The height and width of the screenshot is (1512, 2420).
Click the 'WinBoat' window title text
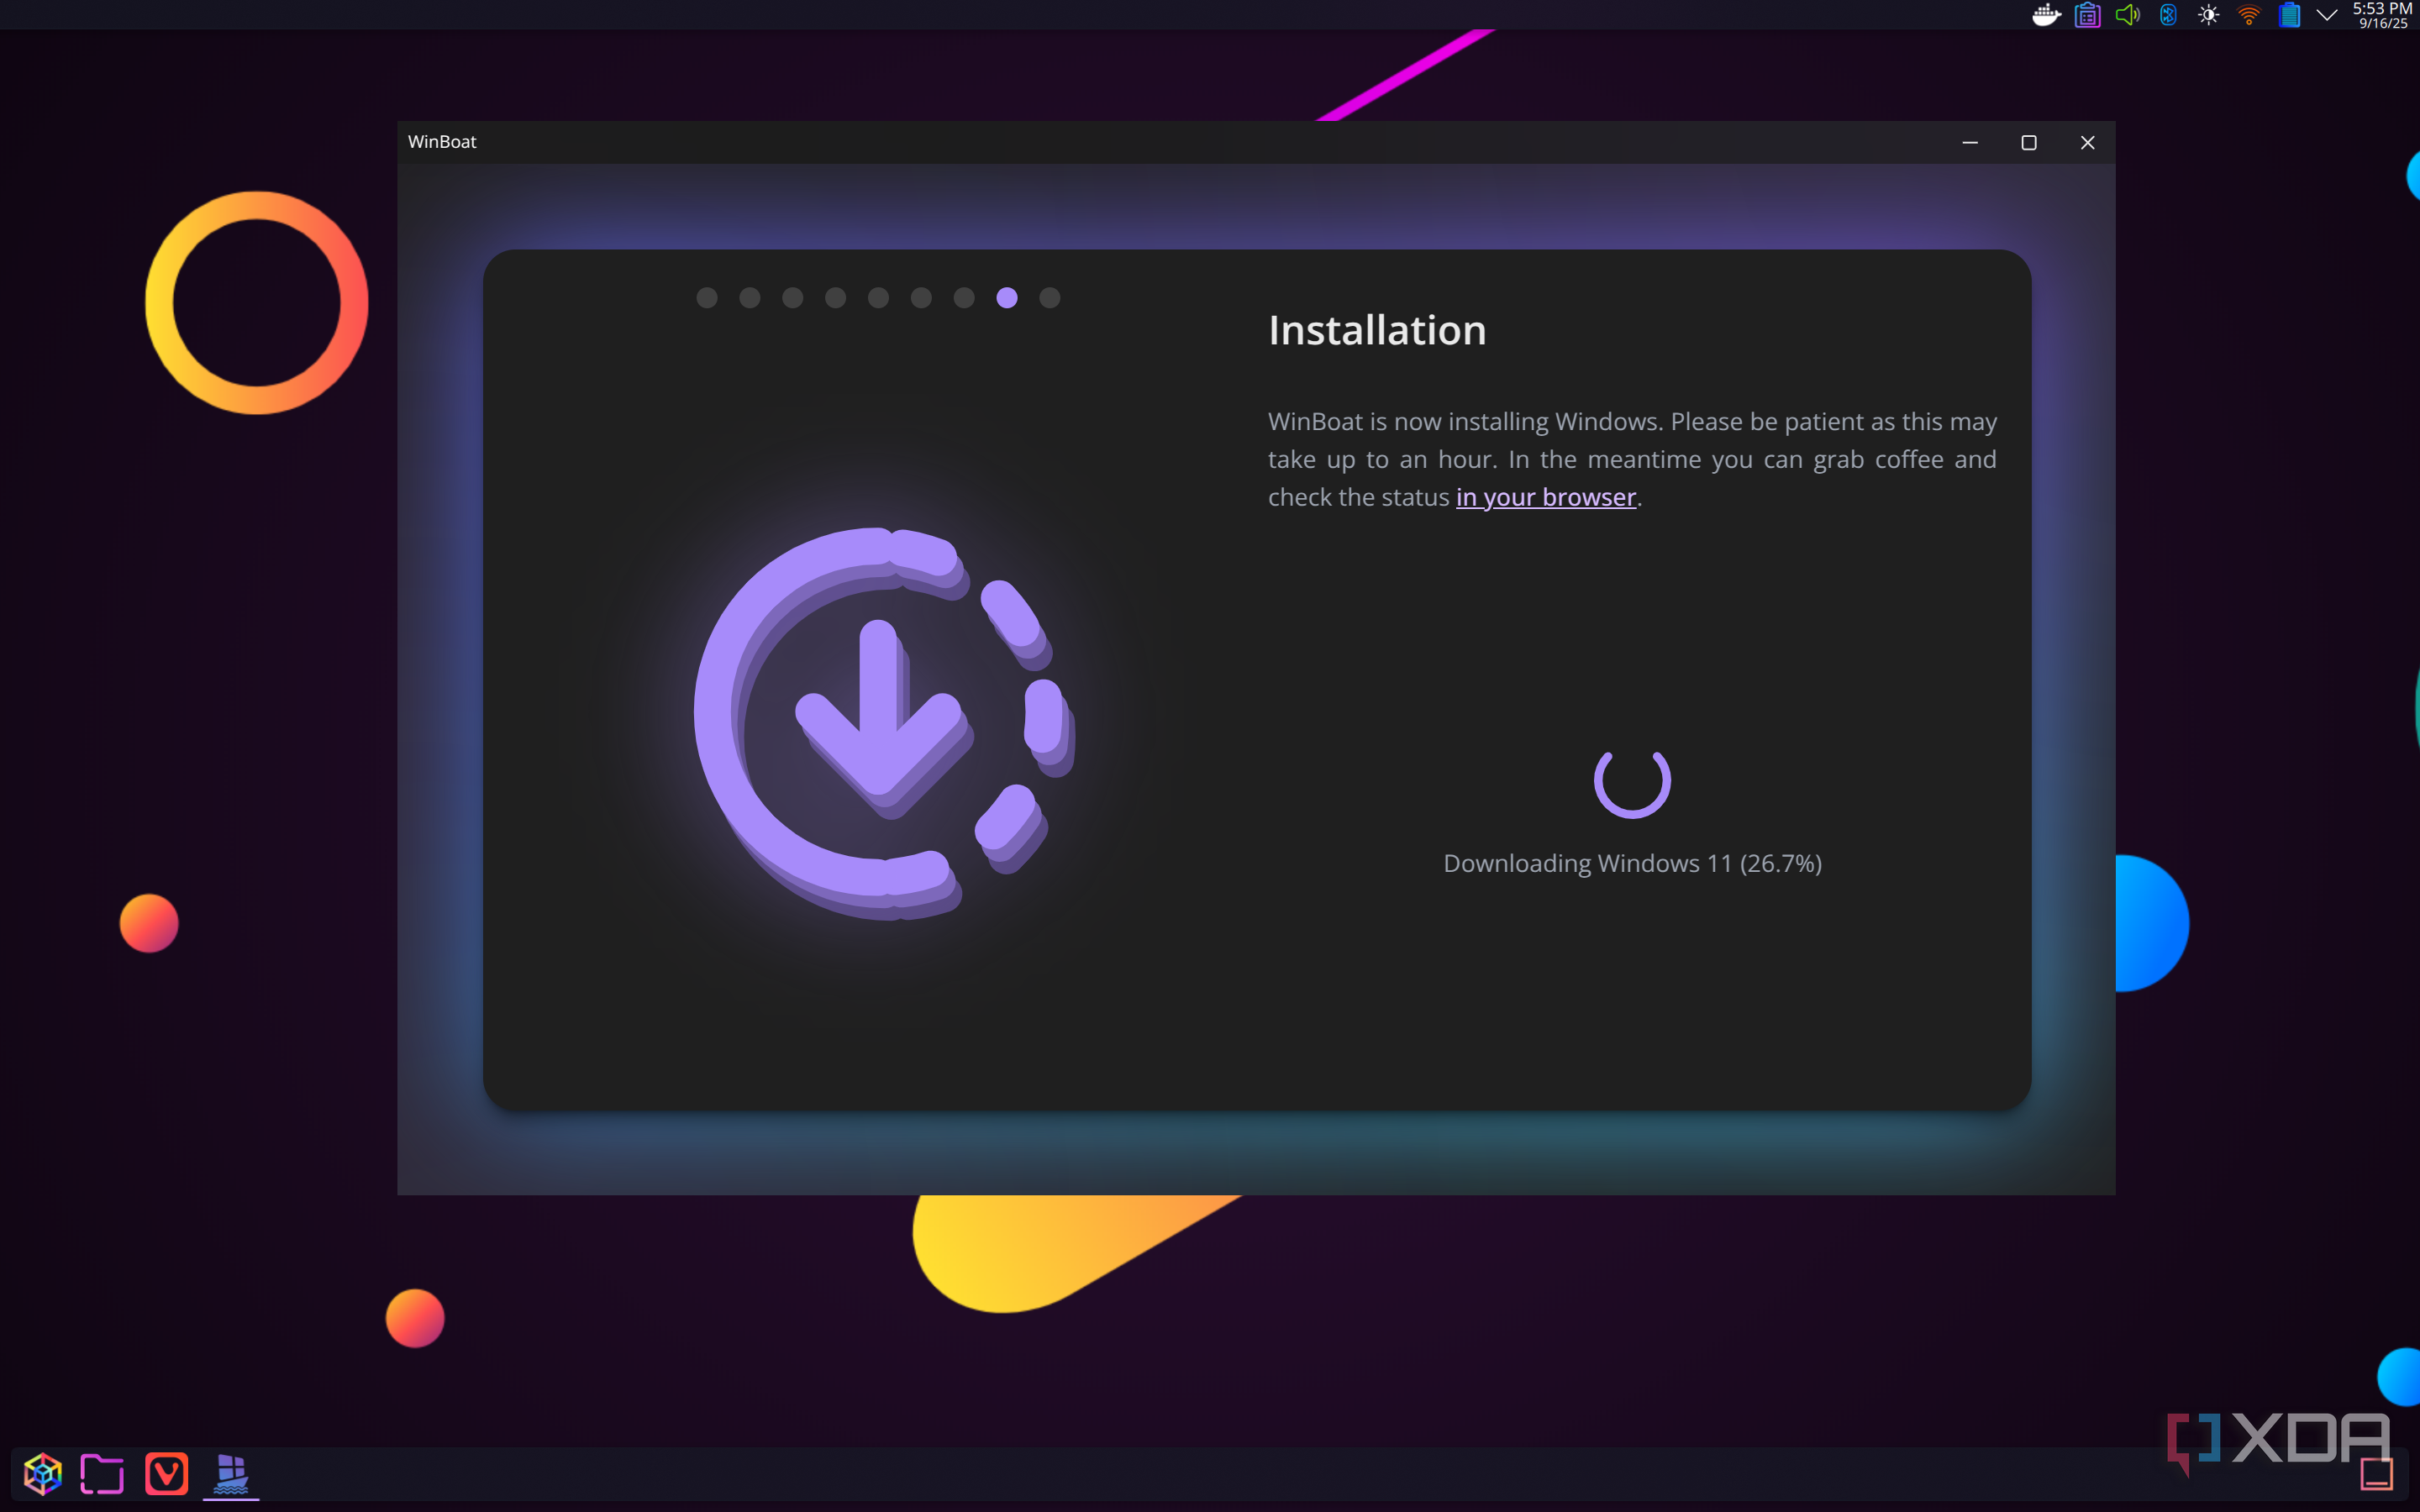coord(442,142)
